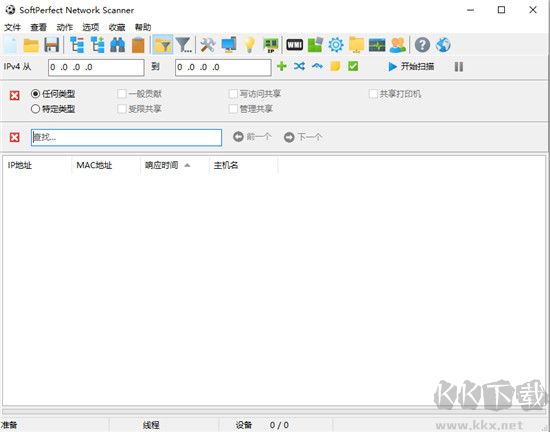Click the green squares icon
The image size is (550, 432).
tap(315, 45)
